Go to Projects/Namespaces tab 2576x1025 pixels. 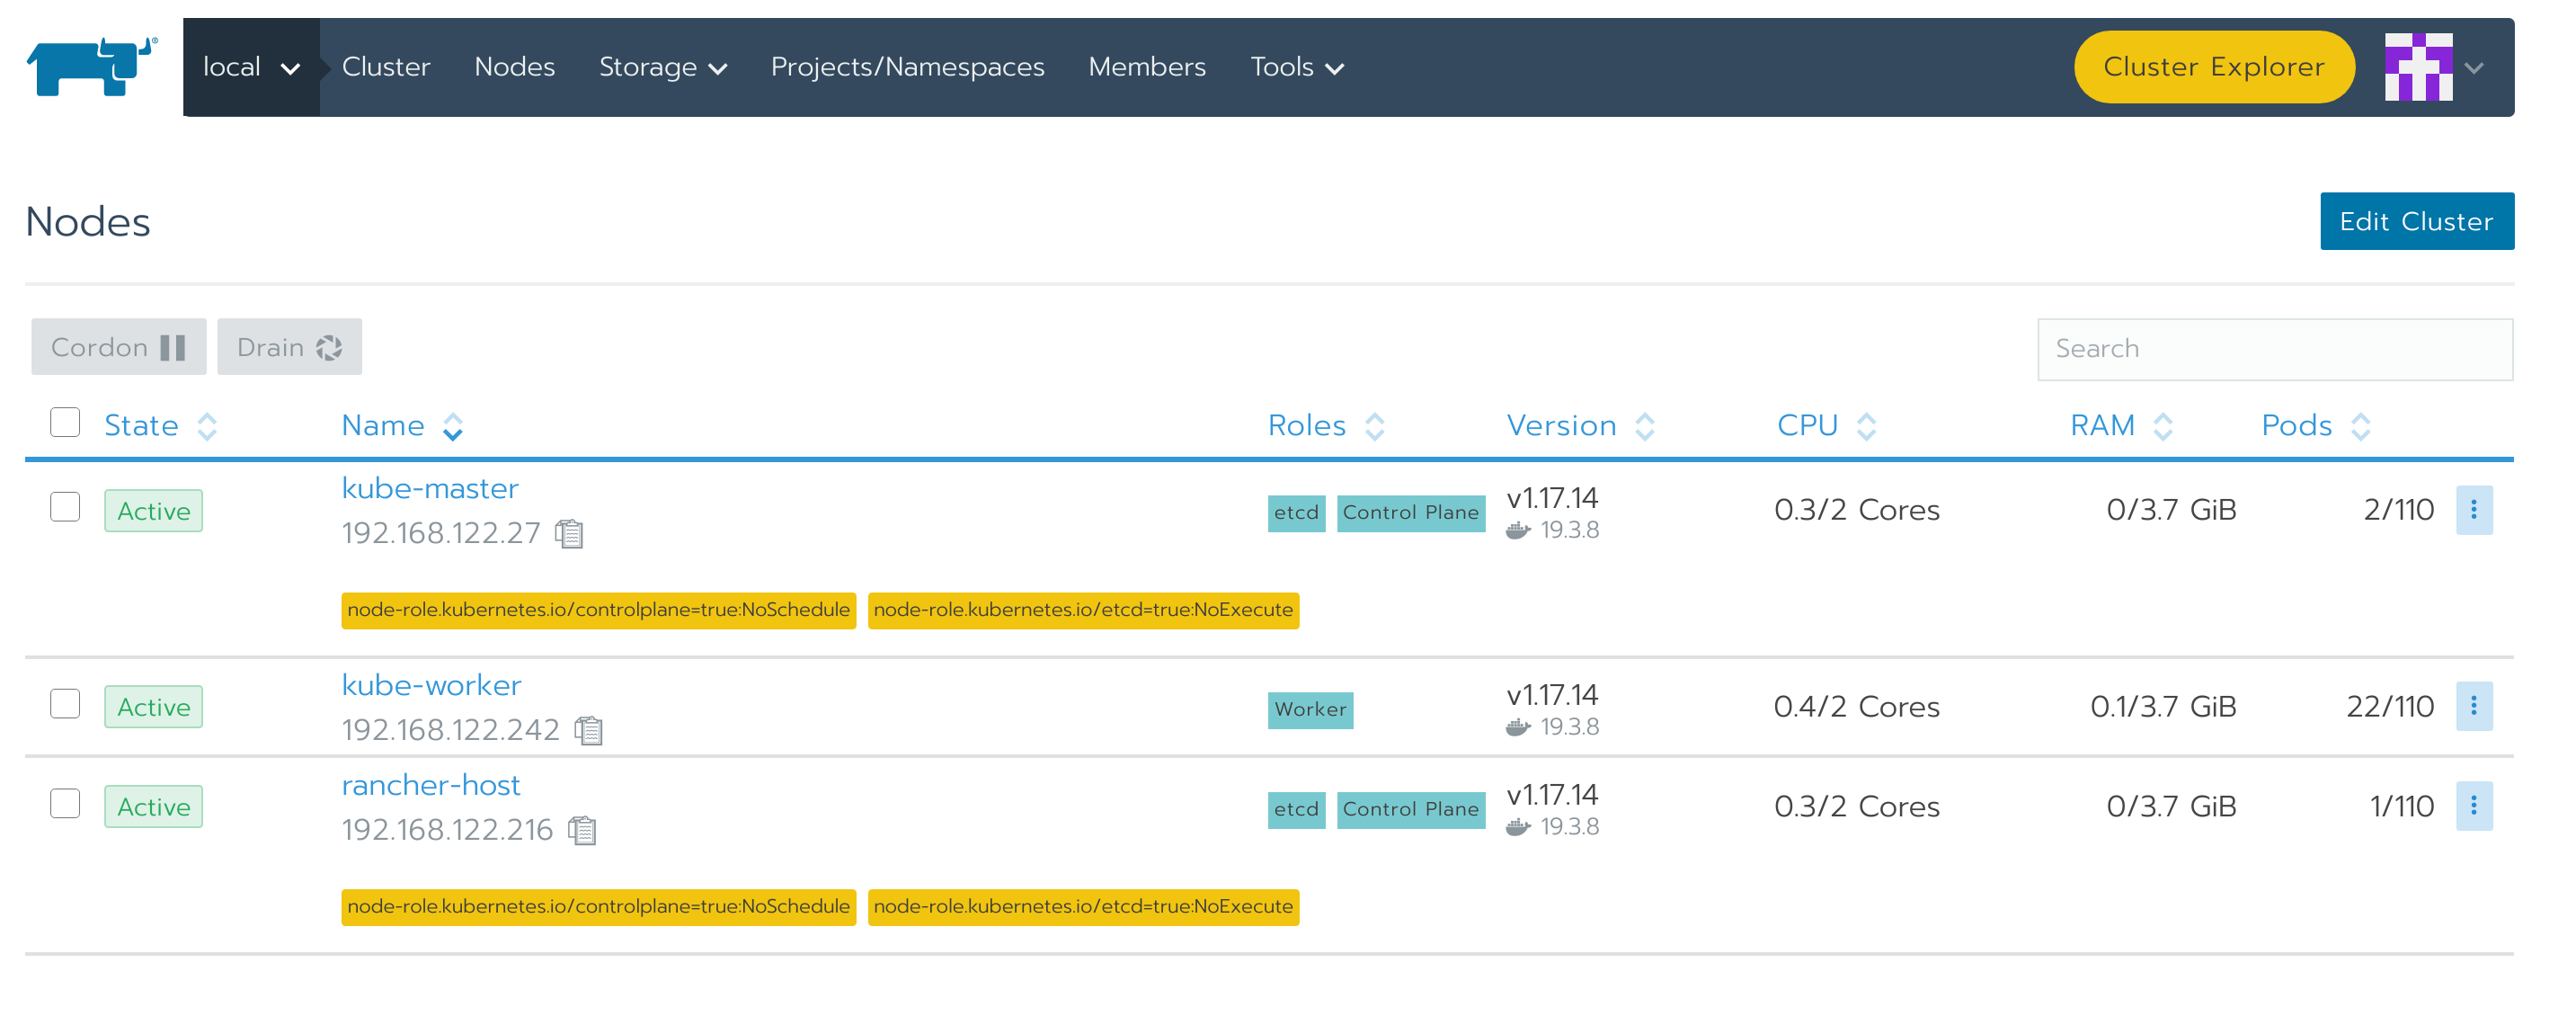click(907, 67)
